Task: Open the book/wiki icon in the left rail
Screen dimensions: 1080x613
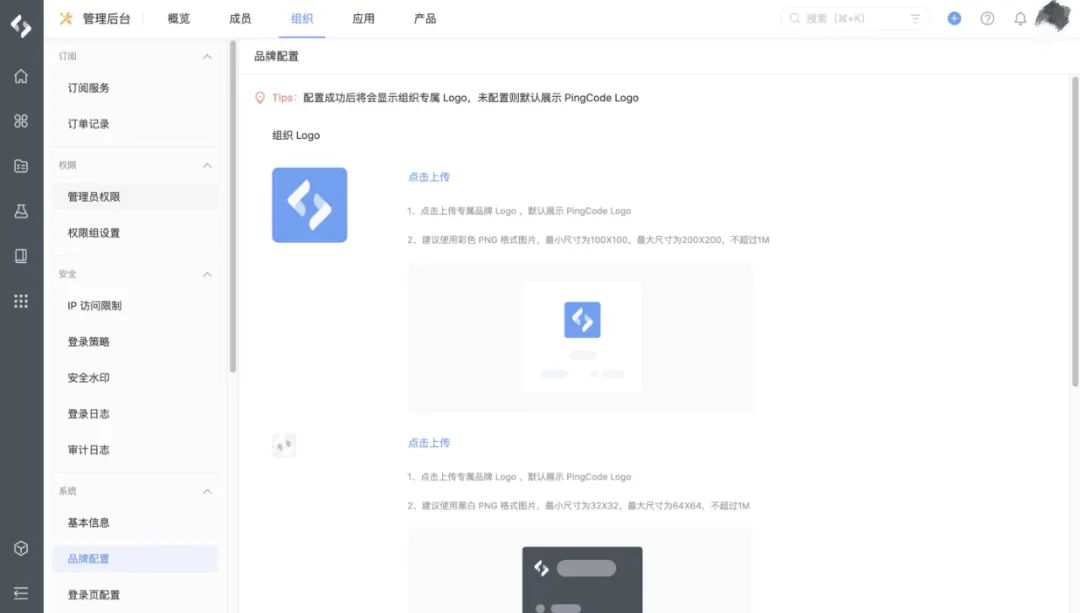Action: [x=20, y=255]
